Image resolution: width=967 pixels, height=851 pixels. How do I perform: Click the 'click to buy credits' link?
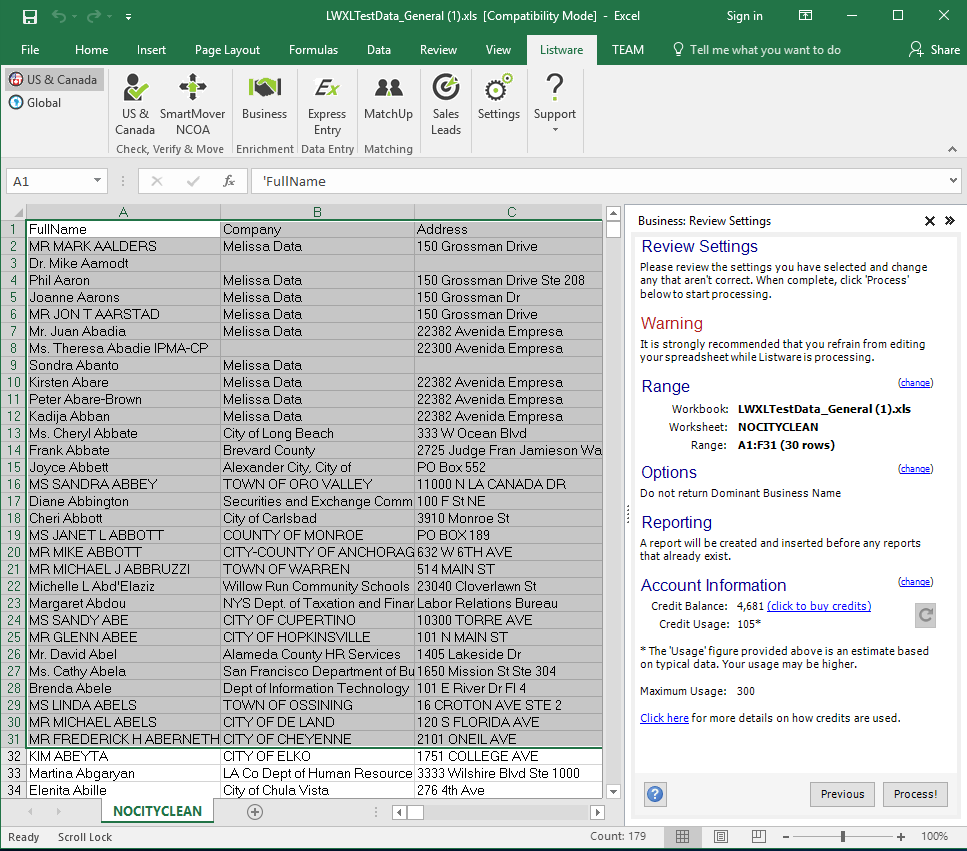[818, 606]
